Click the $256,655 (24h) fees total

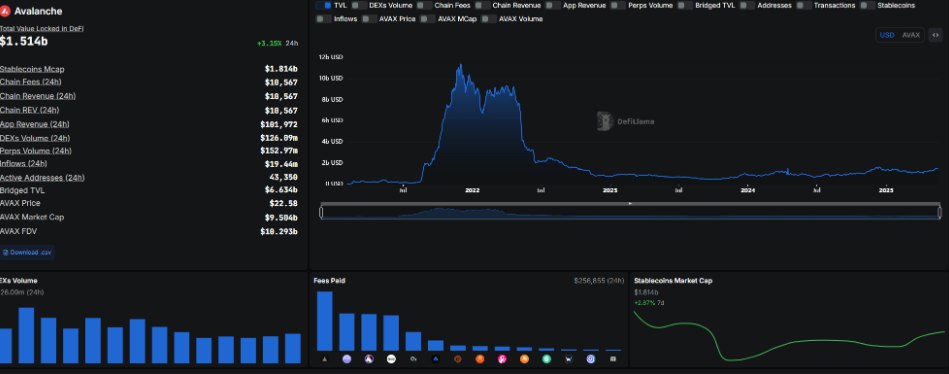[x=599, y=281]
